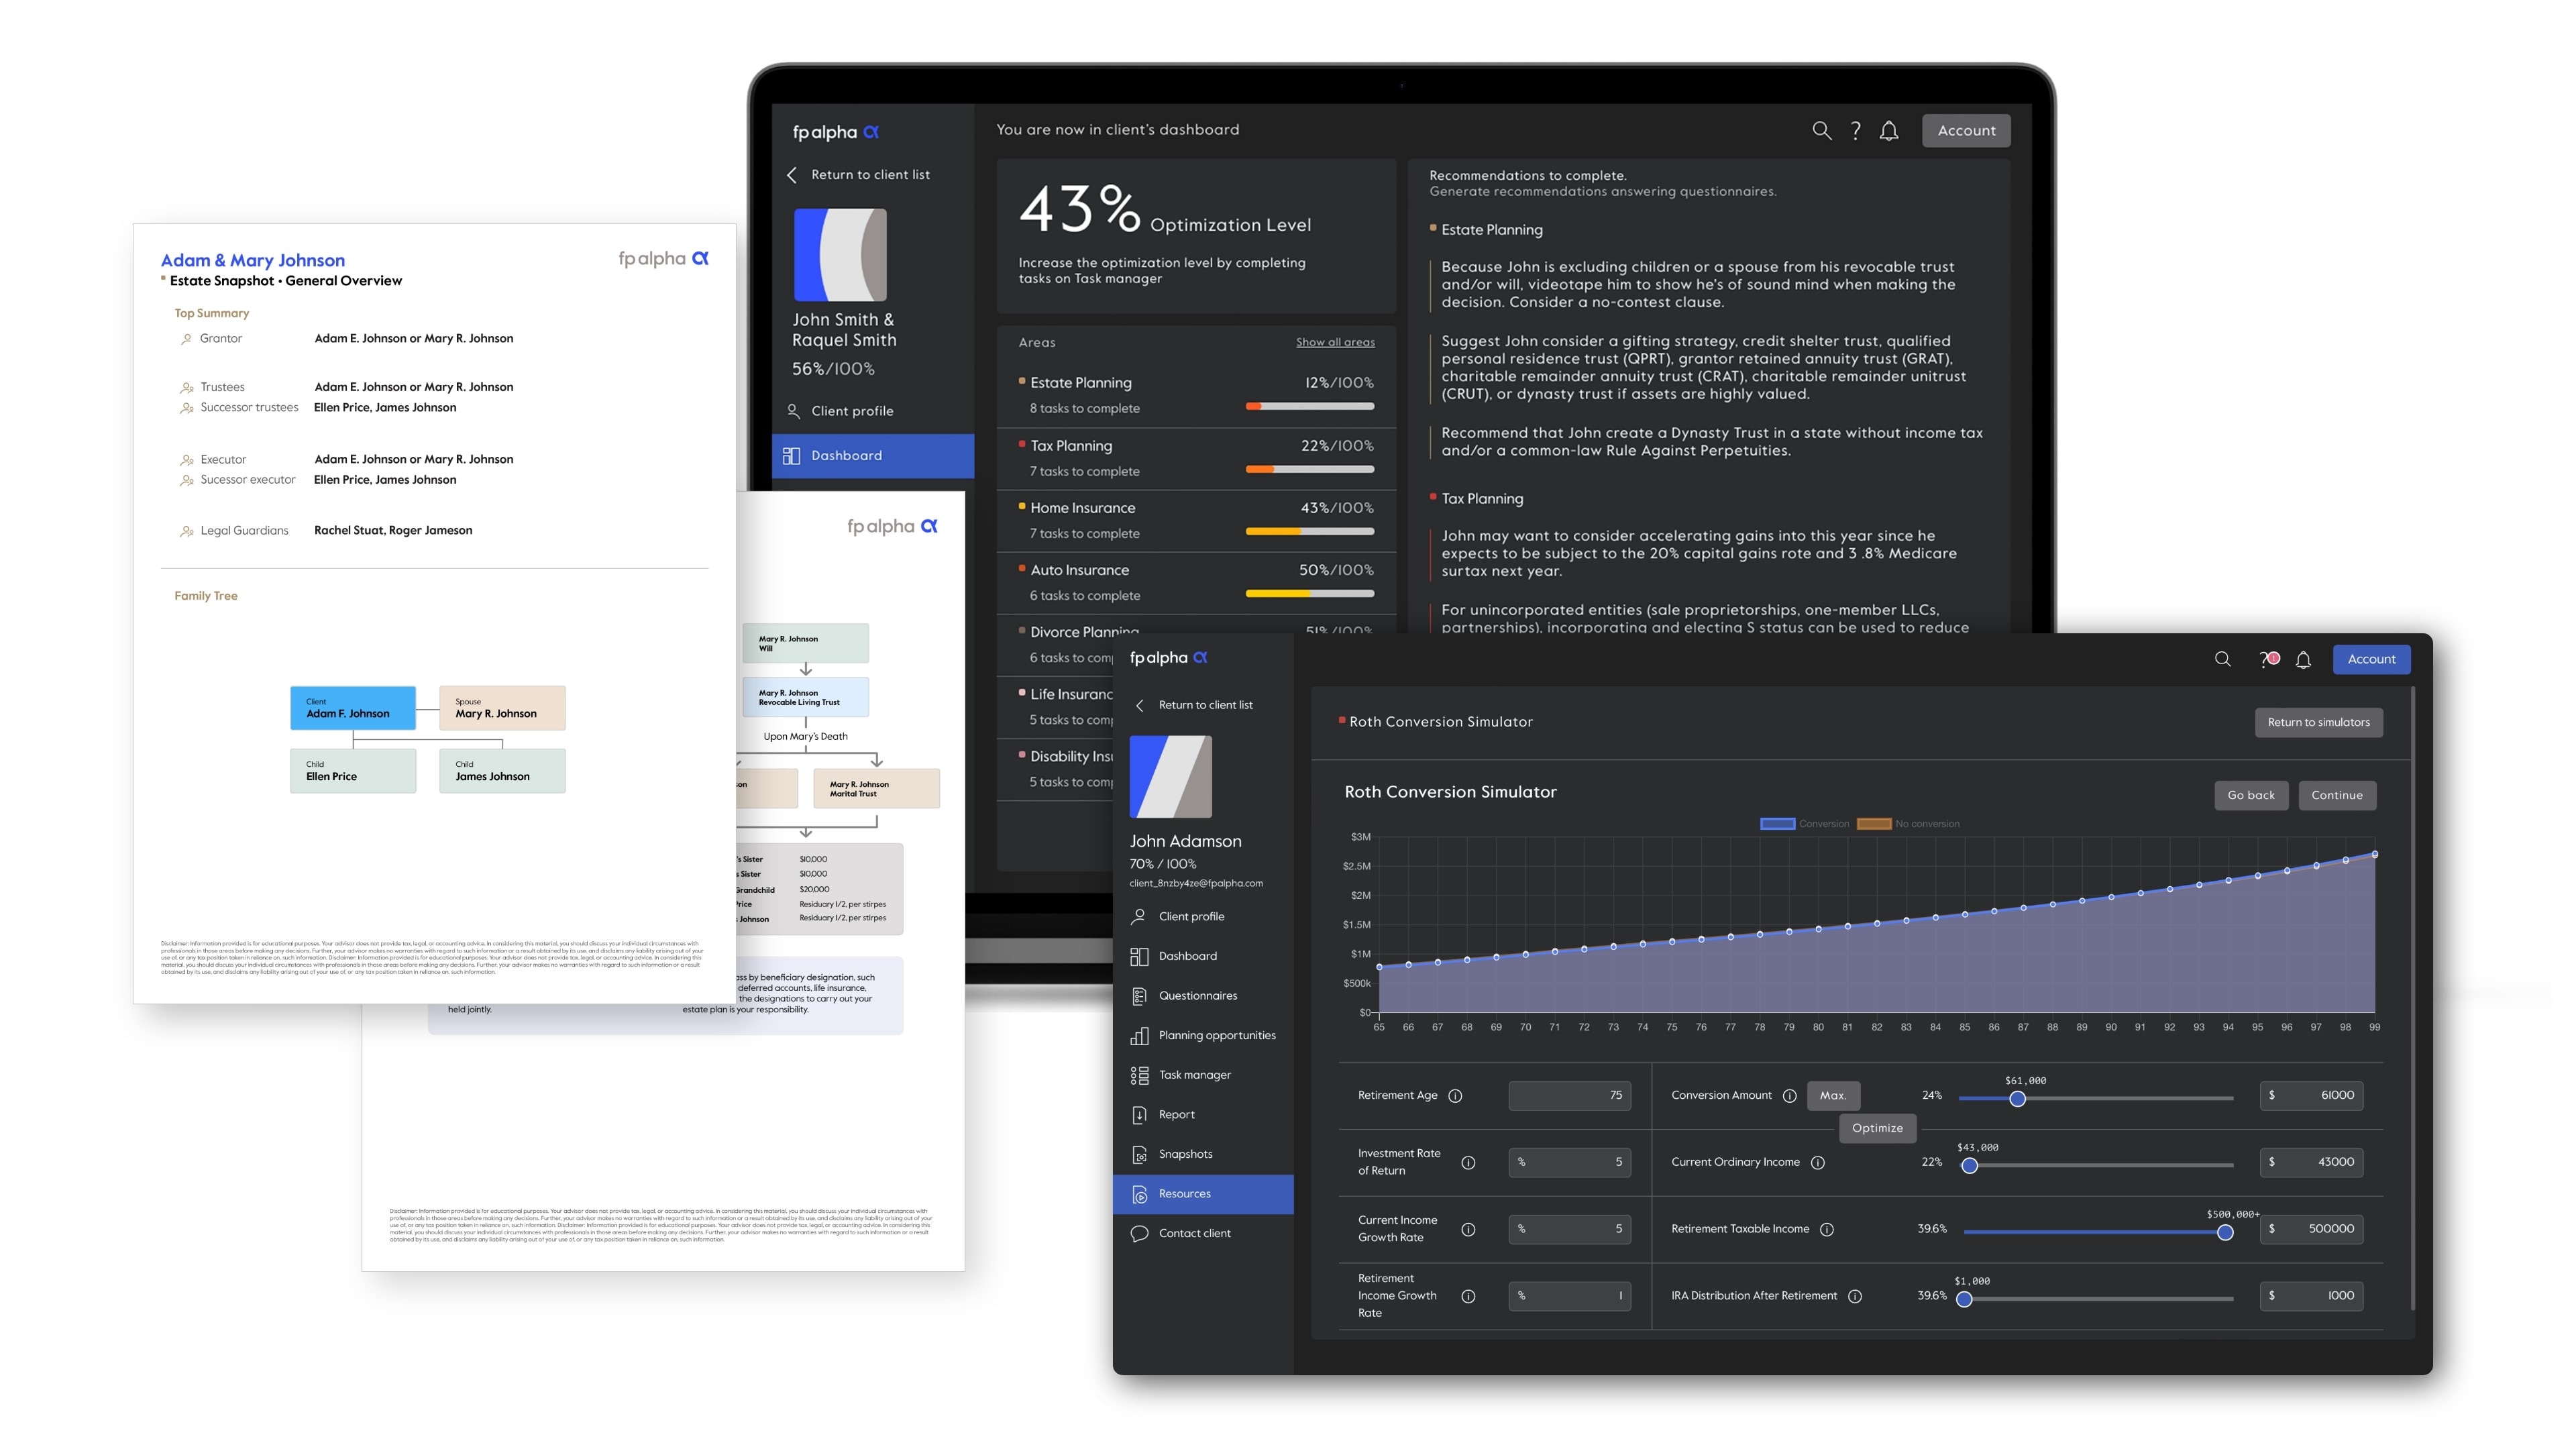Click IRA Distribution dollar input field
Viewport: 2576px width, 1449px height.
coord(2311,1296)
